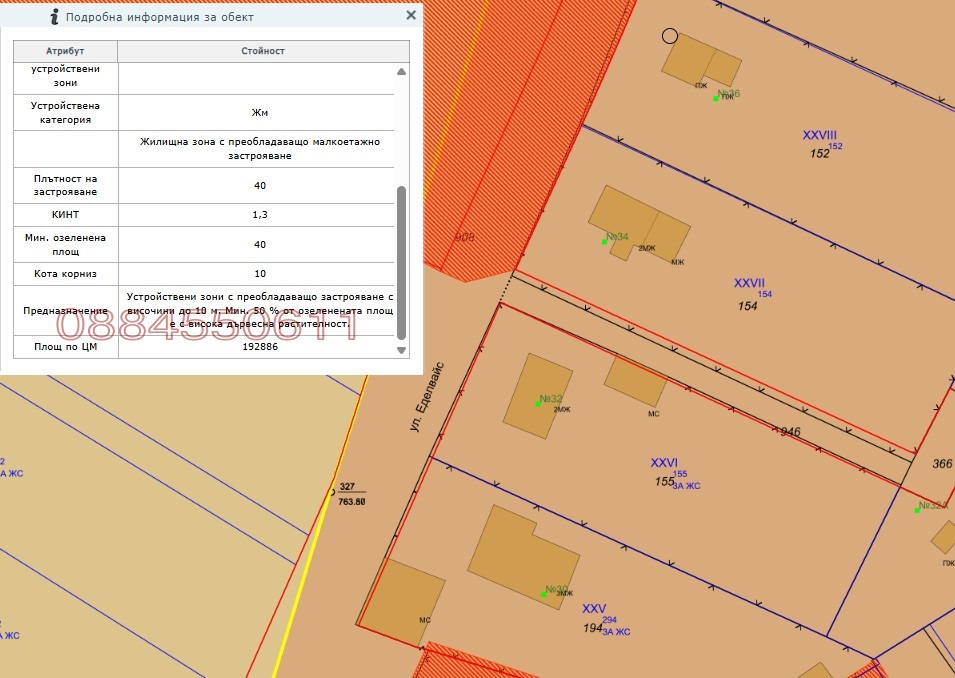
Task: Click parcel XXVIII label on the map
Action: click(819, 135)
